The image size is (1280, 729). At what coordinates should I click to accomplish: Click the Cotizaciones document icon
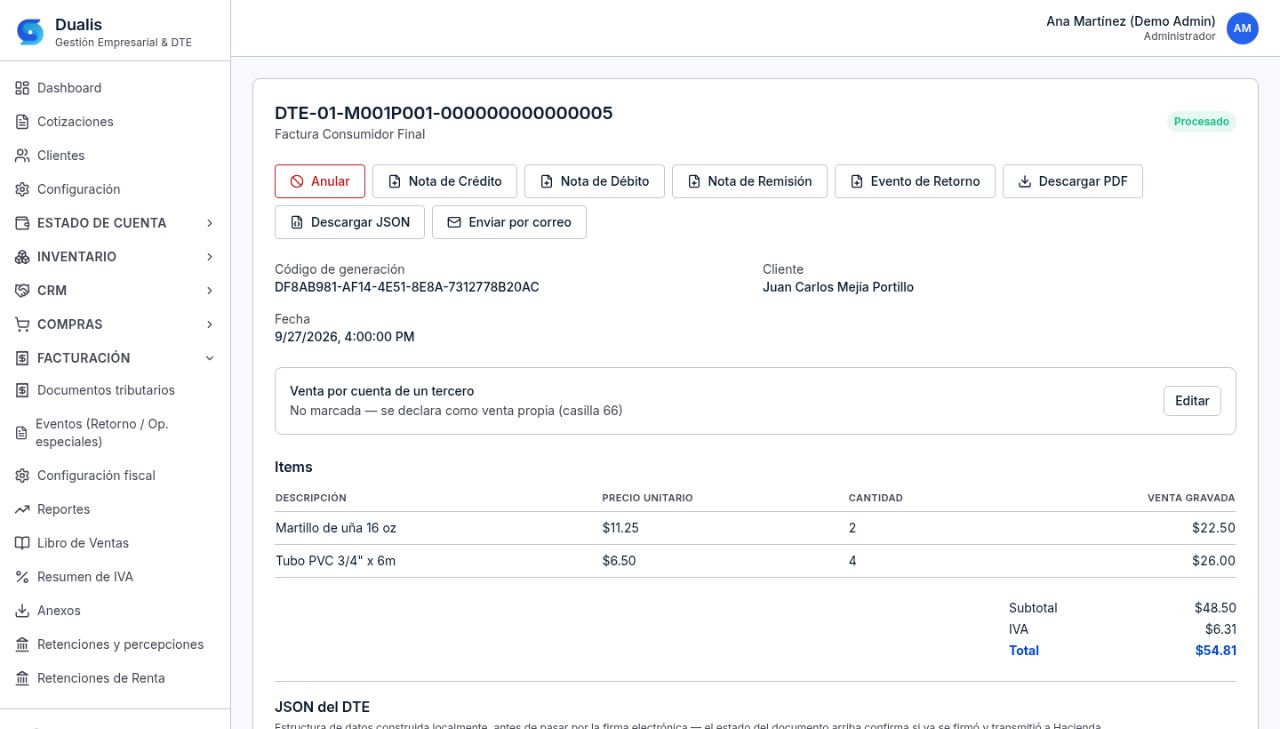tap(22, 122)
